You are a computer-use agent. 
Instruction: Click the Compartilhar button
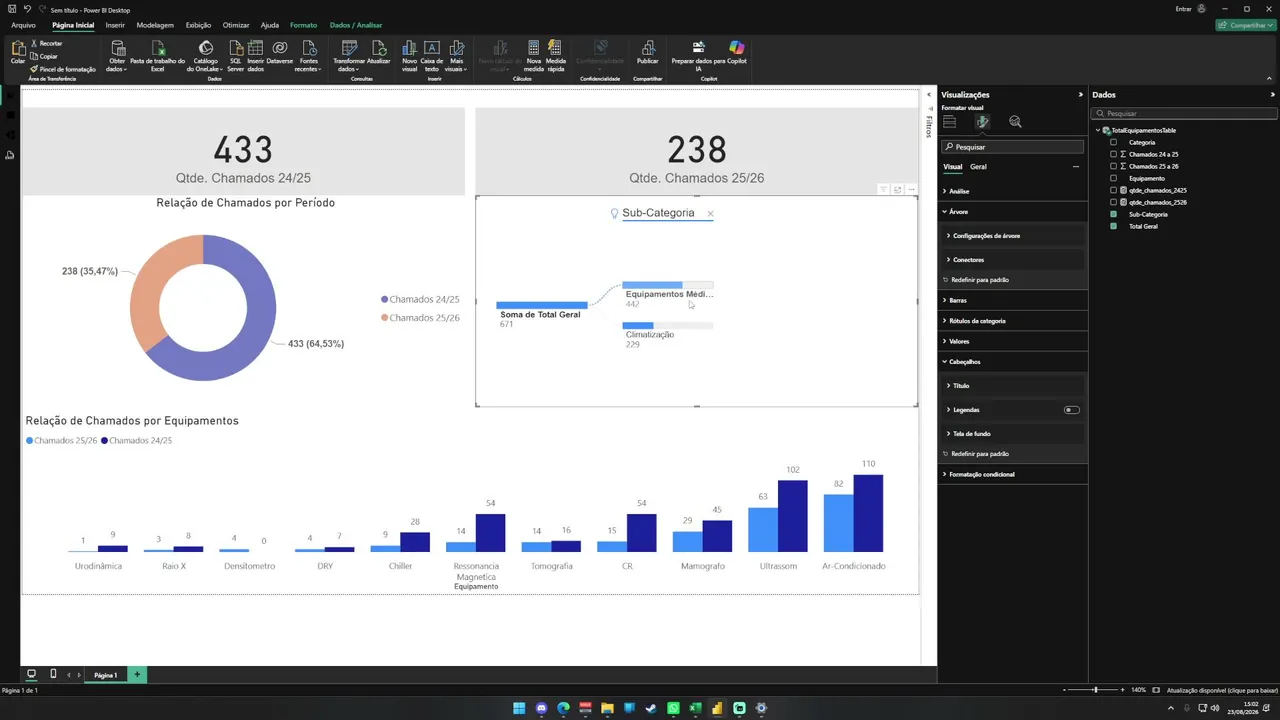[x=1245, y=25]
